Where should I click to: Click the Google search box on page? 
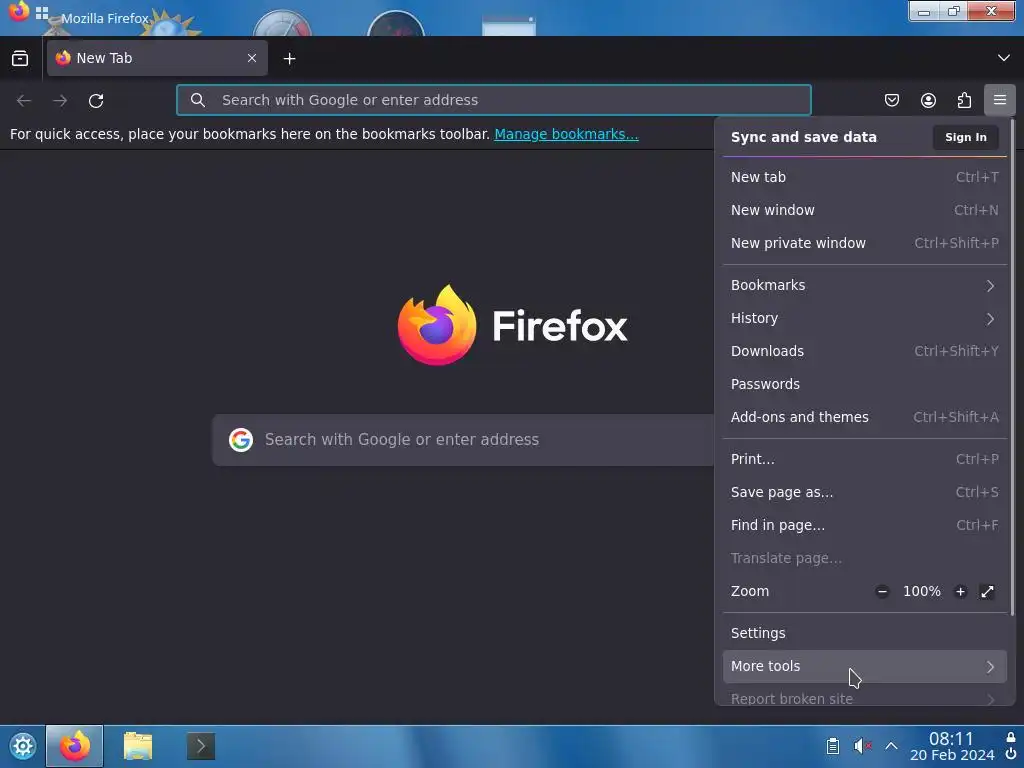pyautogui.click(x=464, y=440)
